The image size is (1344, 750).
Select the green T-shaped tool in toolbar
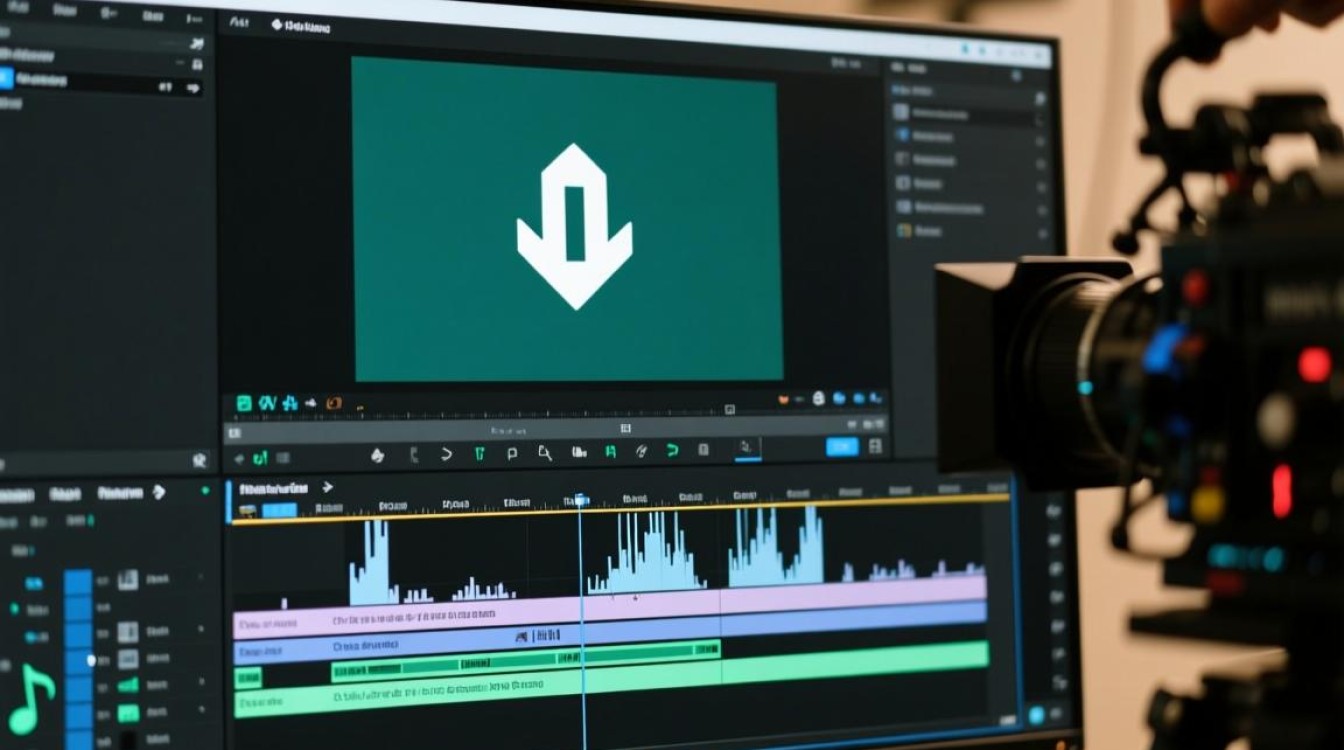point(479,454)
